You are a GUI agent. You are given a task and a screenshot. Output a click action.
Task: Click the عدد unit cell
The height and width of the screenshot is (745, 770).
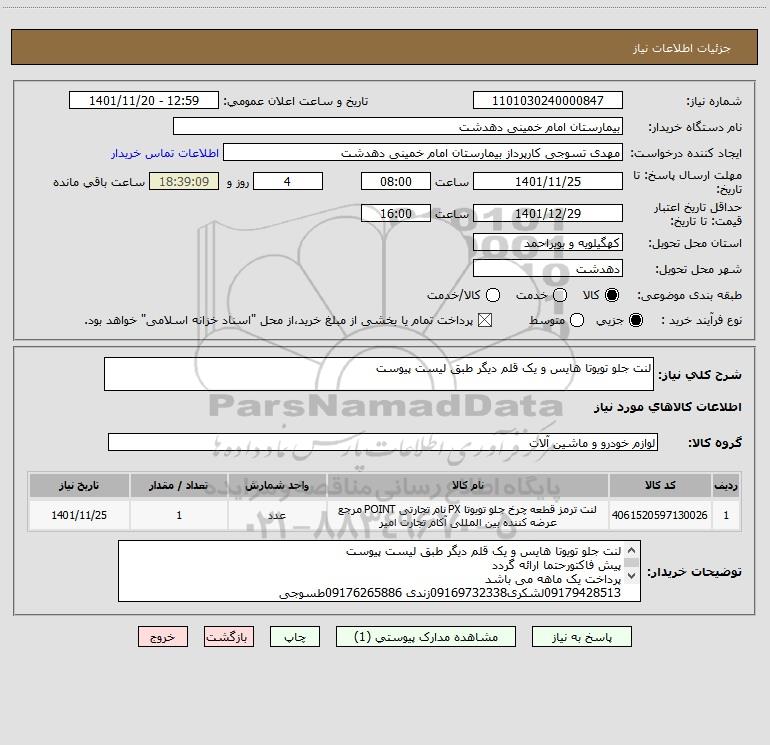(277, 515)
